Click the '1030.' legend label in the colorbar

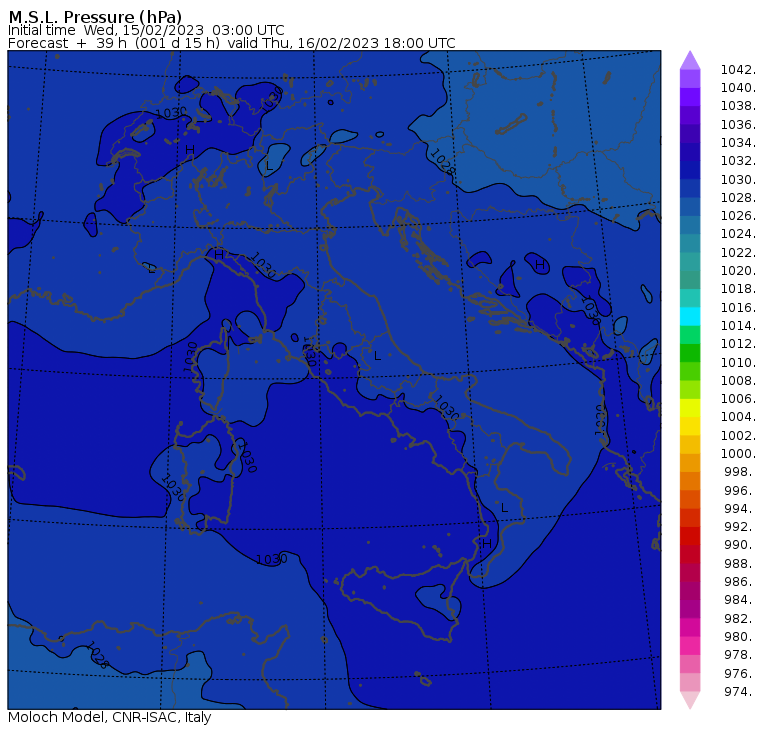738,179
